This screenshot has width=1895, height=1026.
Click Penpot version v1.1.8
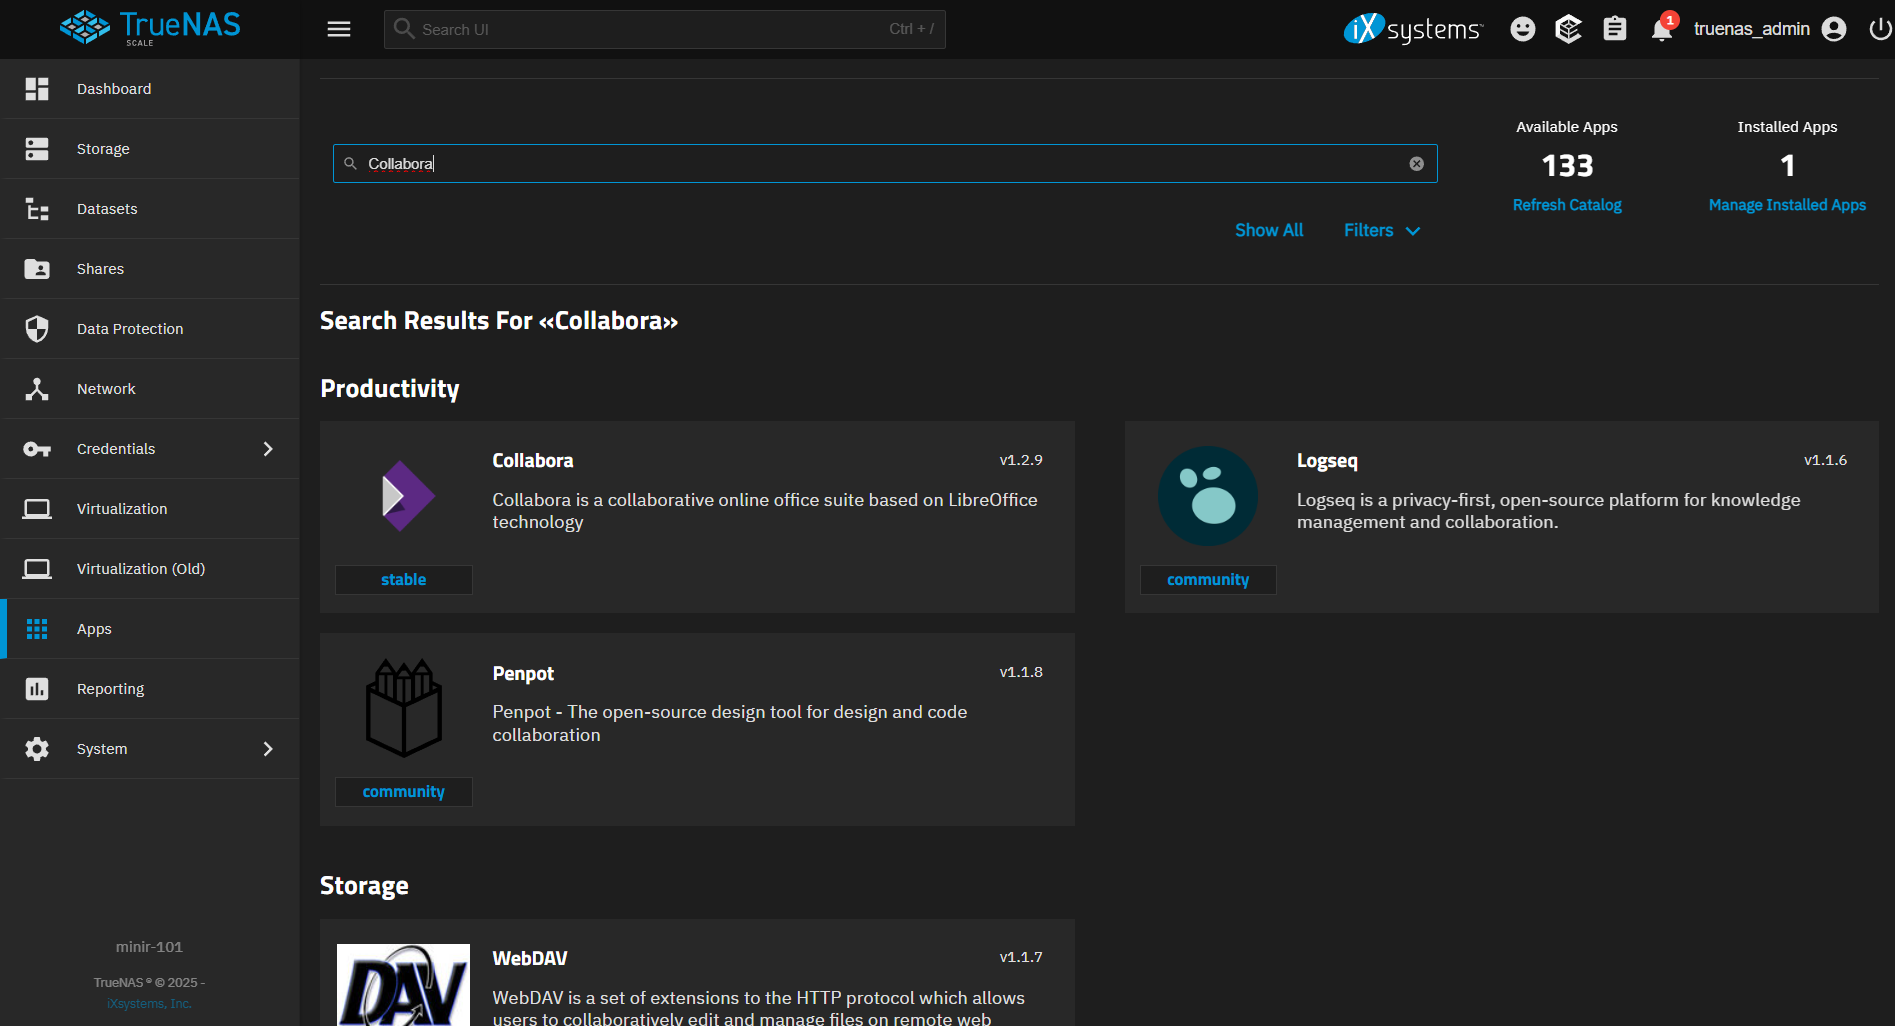coord(1021,672)
